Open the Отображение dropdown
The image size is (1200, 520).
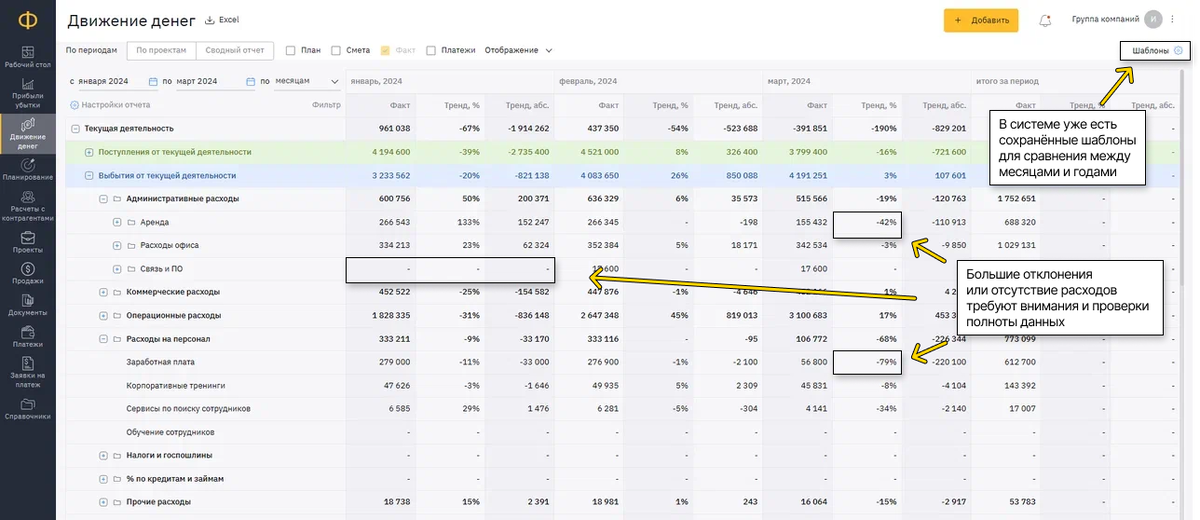(519, 50)
